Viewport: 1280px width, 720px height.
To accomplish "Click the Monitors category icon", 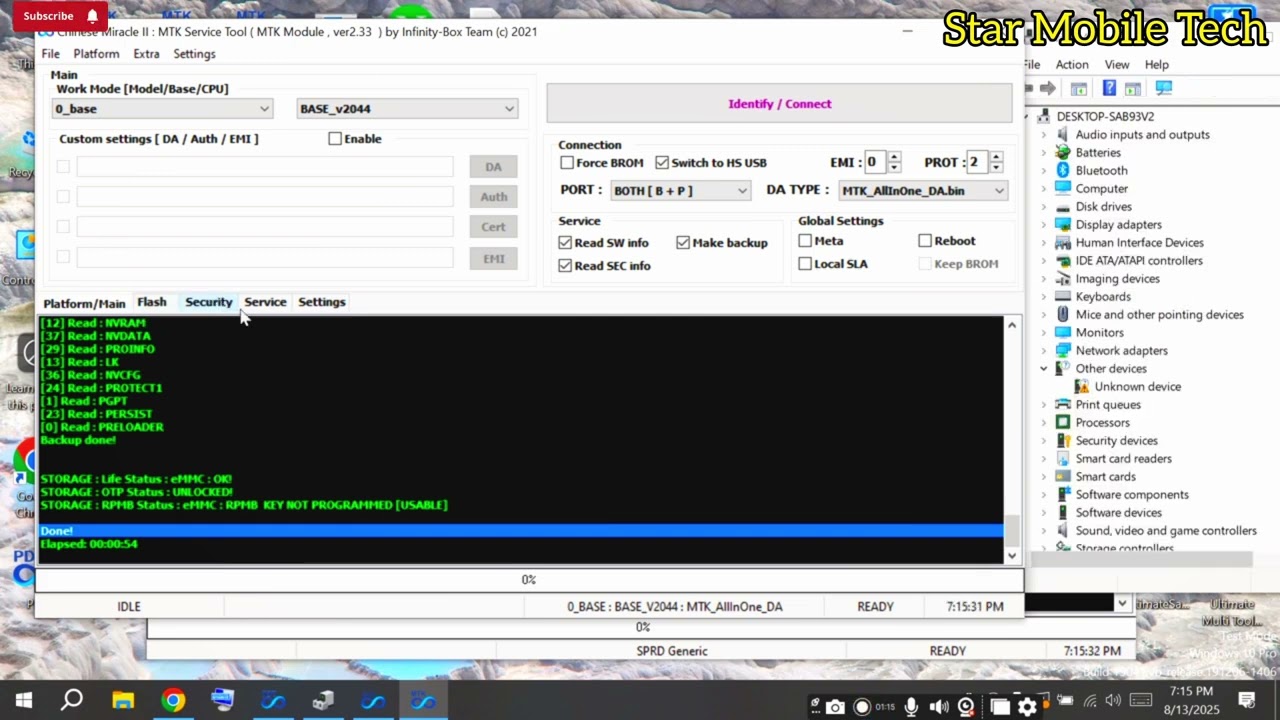I will point(1063,333).
